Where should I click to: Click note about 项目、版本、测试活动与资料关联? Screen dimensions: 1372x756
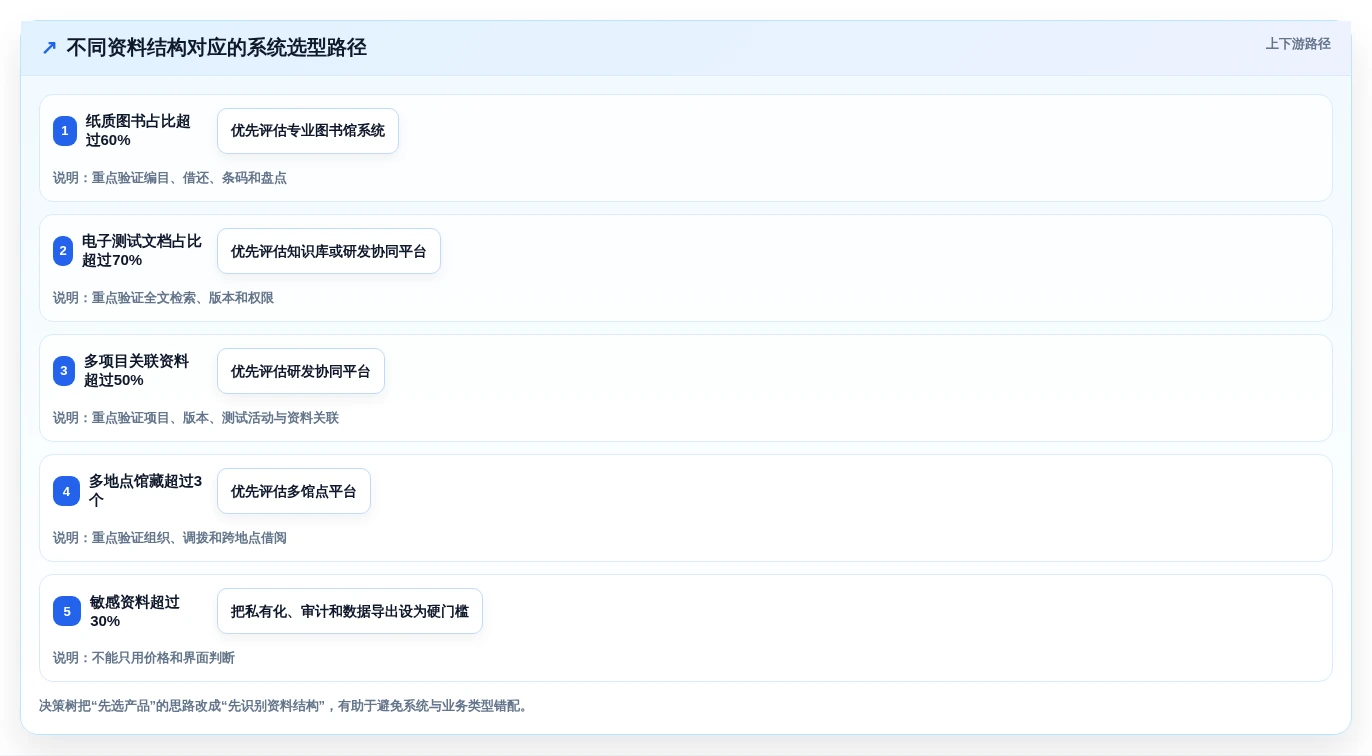click(196, 418)
